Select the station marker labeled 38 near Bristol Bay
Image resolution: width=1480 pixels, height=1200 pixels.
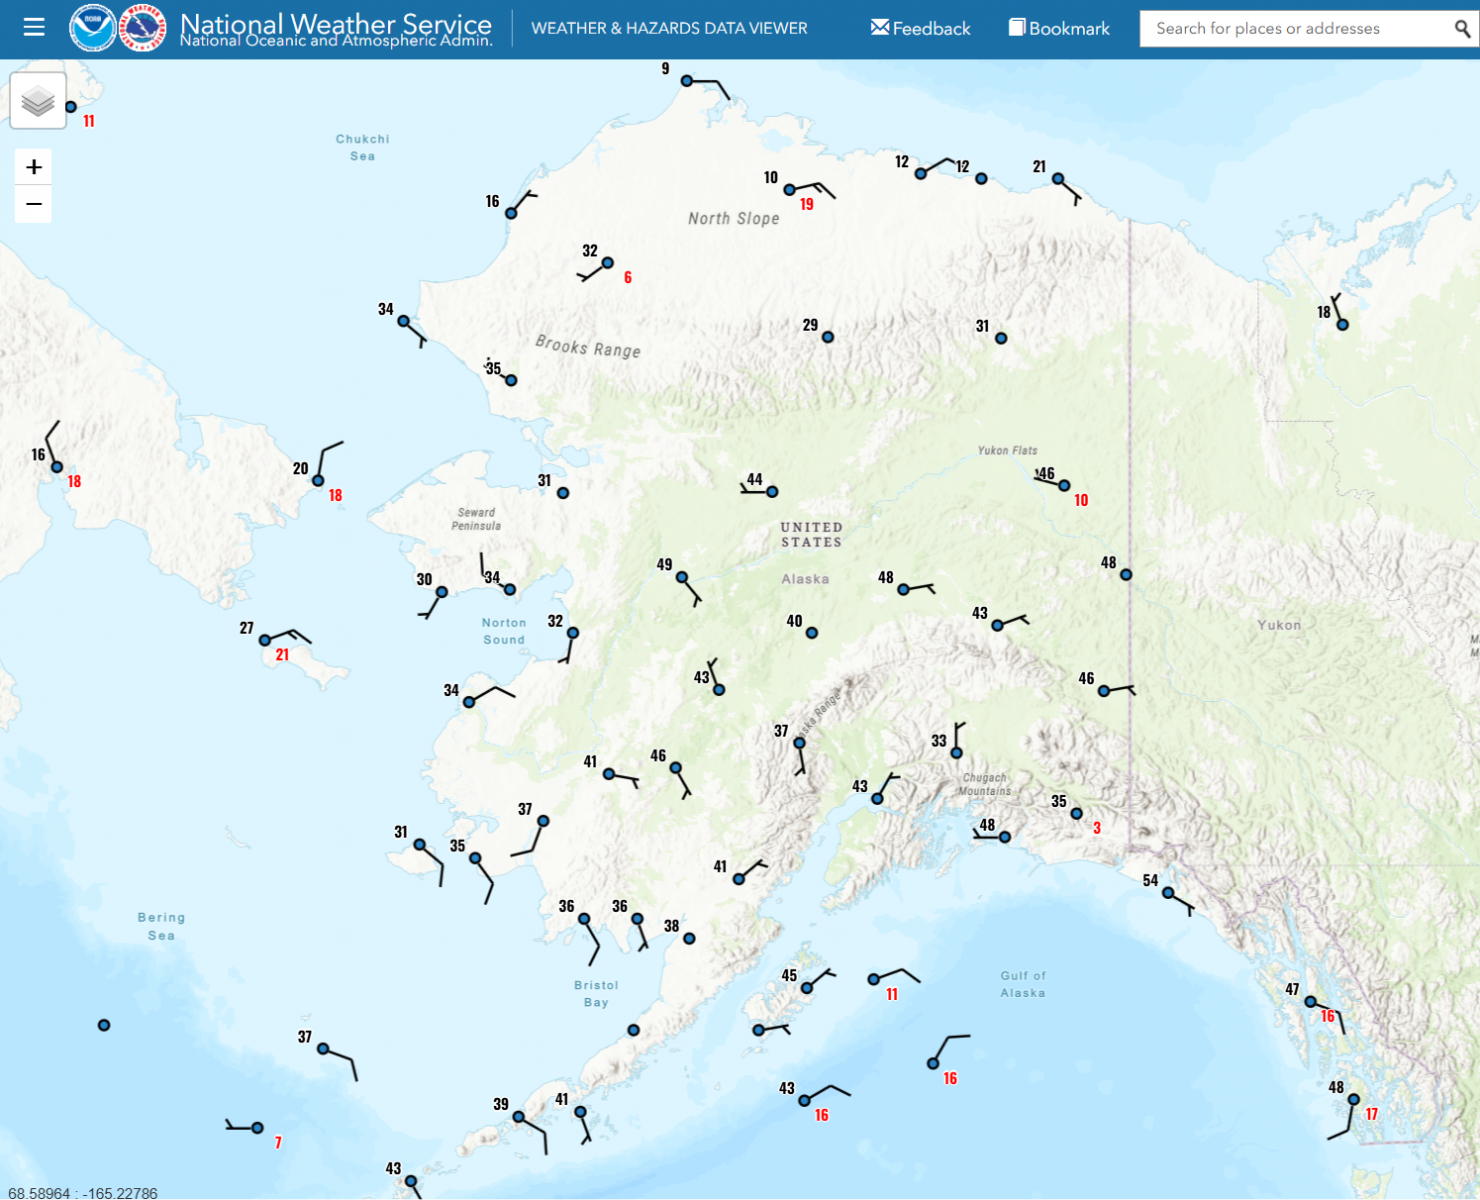pyautogui.click(x=689, y=938)
